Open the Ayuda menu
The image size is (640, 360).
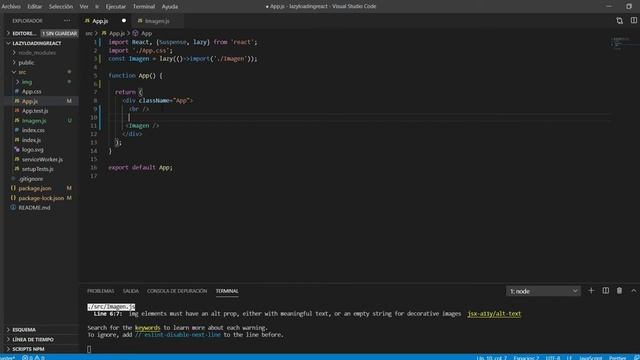click(169, 7)
